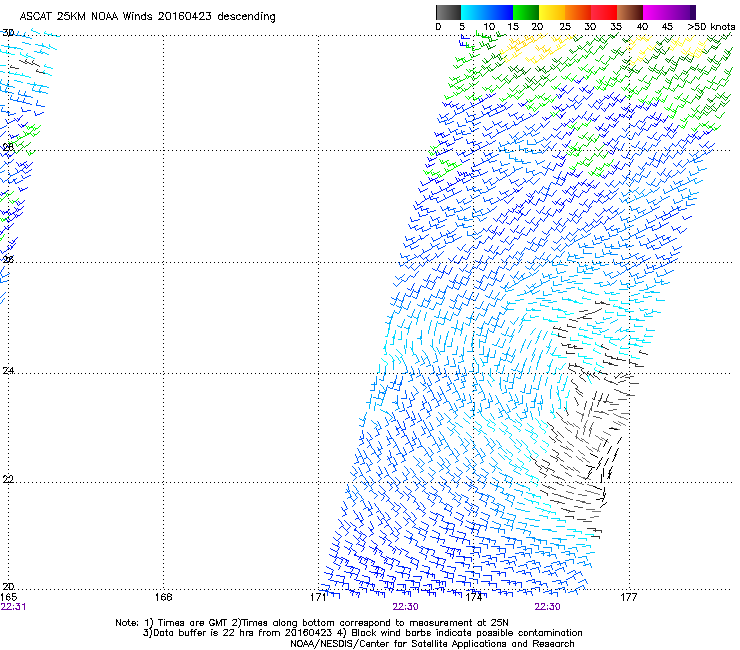
Task: Click note "Data buffer is 22 hrs" line
Action: point(363,633)
